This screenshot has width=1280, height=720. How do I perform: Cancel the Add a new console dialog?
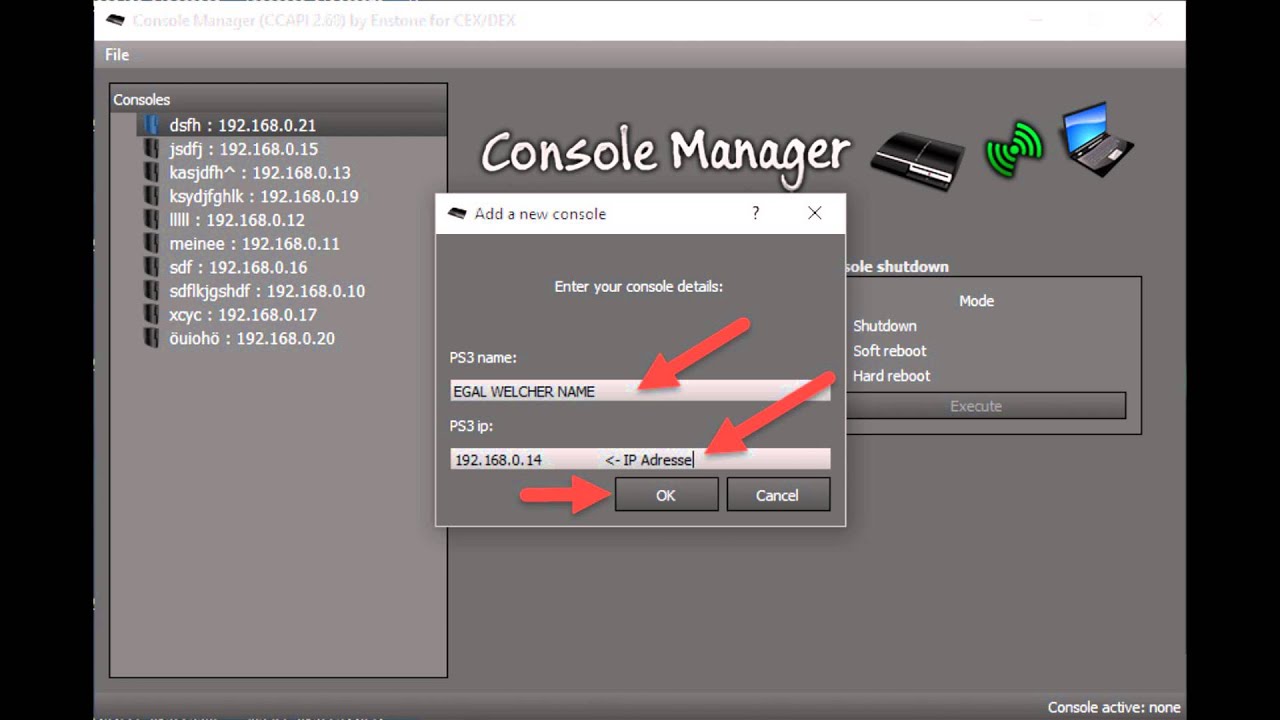click(778, 495)
